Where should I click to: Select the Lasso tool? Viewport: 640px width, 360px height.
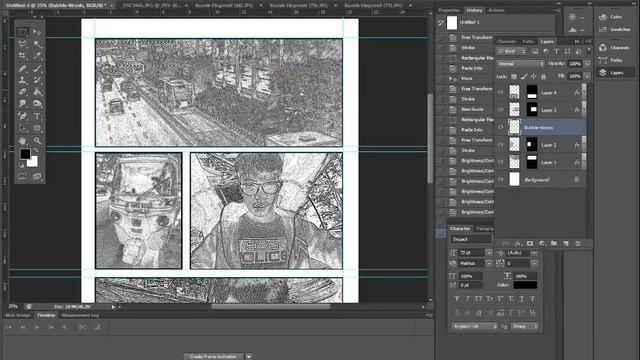(x=22, y=44)
